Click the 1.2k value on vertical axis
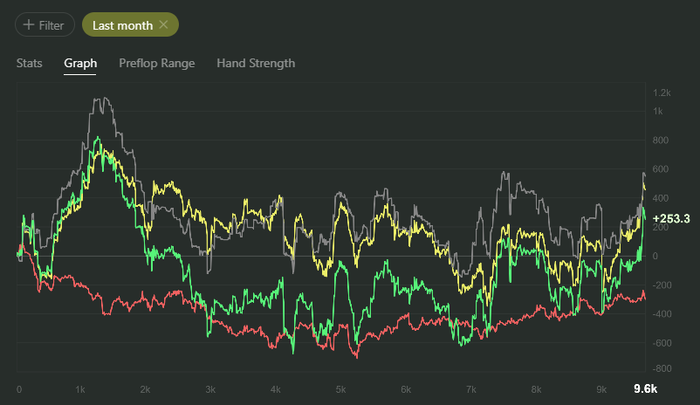The width and height of the screenshot is (700, 405). (661, 93)
